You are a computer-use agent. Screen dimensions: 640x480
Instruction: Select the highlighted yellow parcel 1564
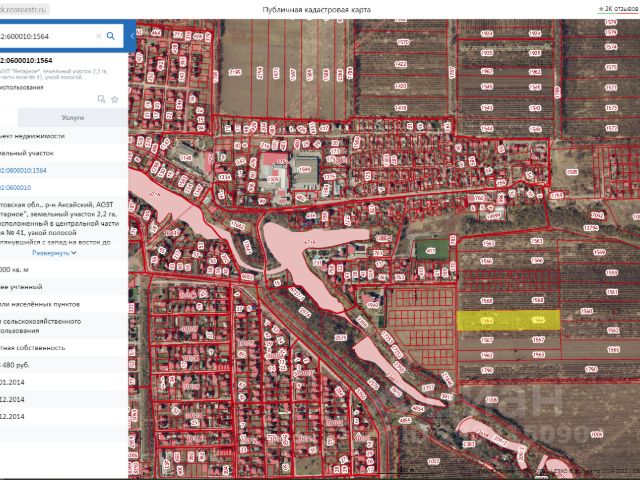tap(508, 320)
